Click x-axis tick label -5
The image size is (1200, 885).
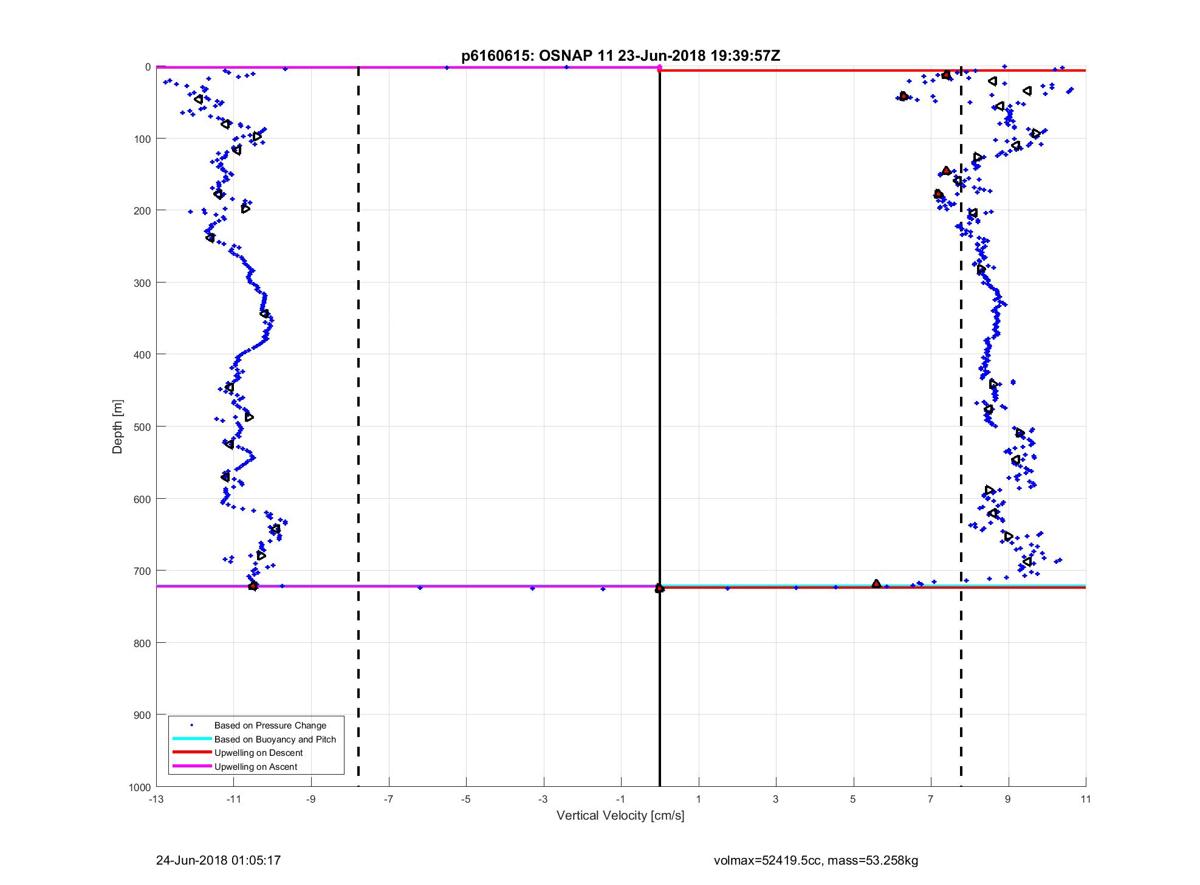466,799
